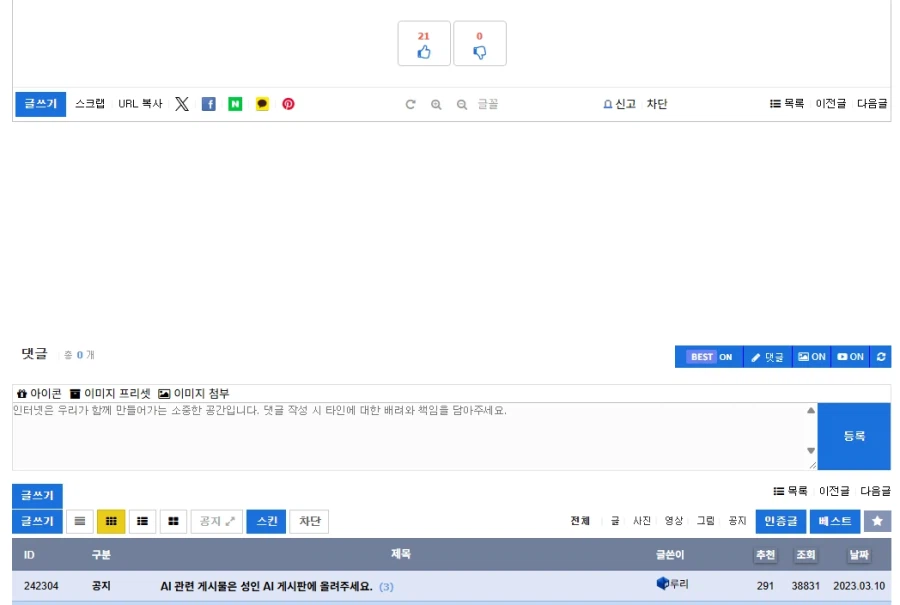Share the post via KakaoTalk icon
This screenshot has height=605, width=900.
point(262,104)
